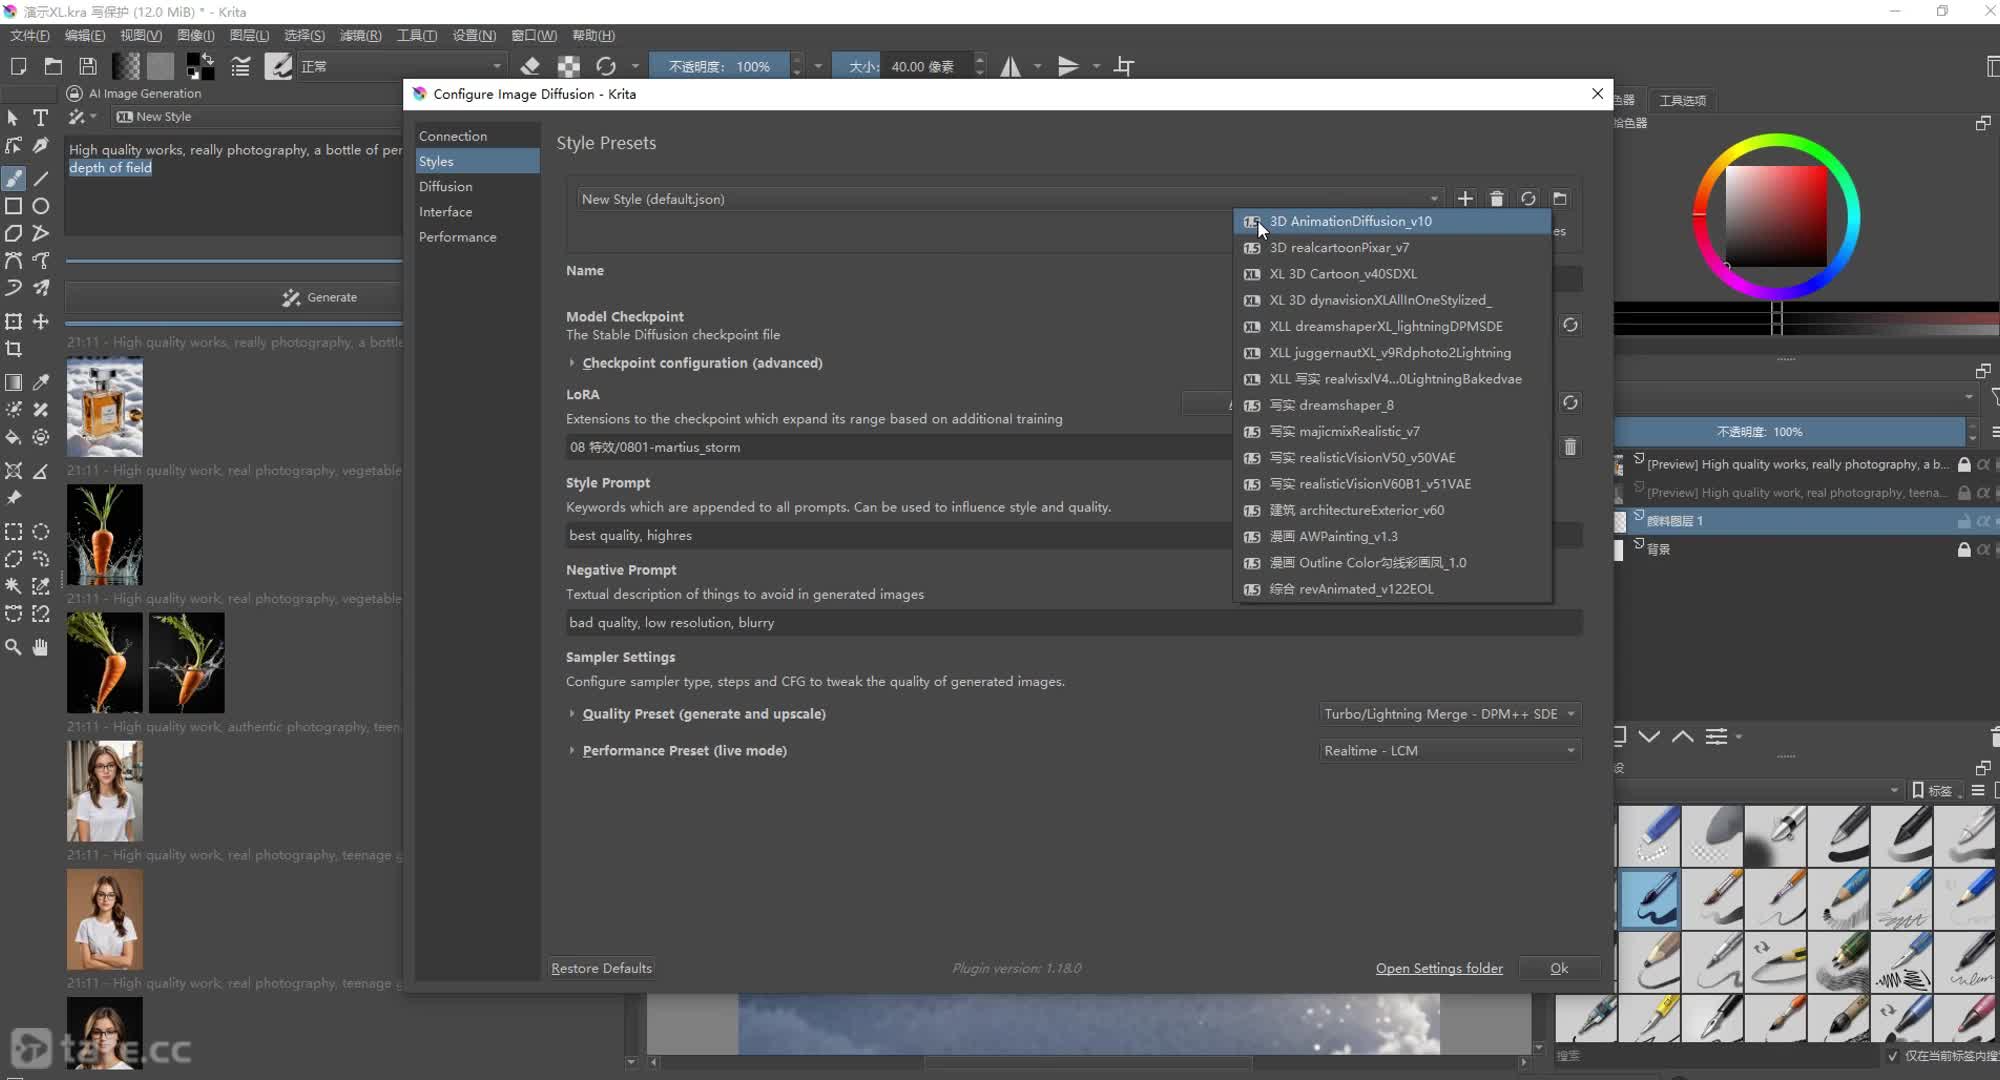Toggle alpha inherit on 背景 layer
Viewport: 2000px width, 1080px height.
[x=1983, y=549]
